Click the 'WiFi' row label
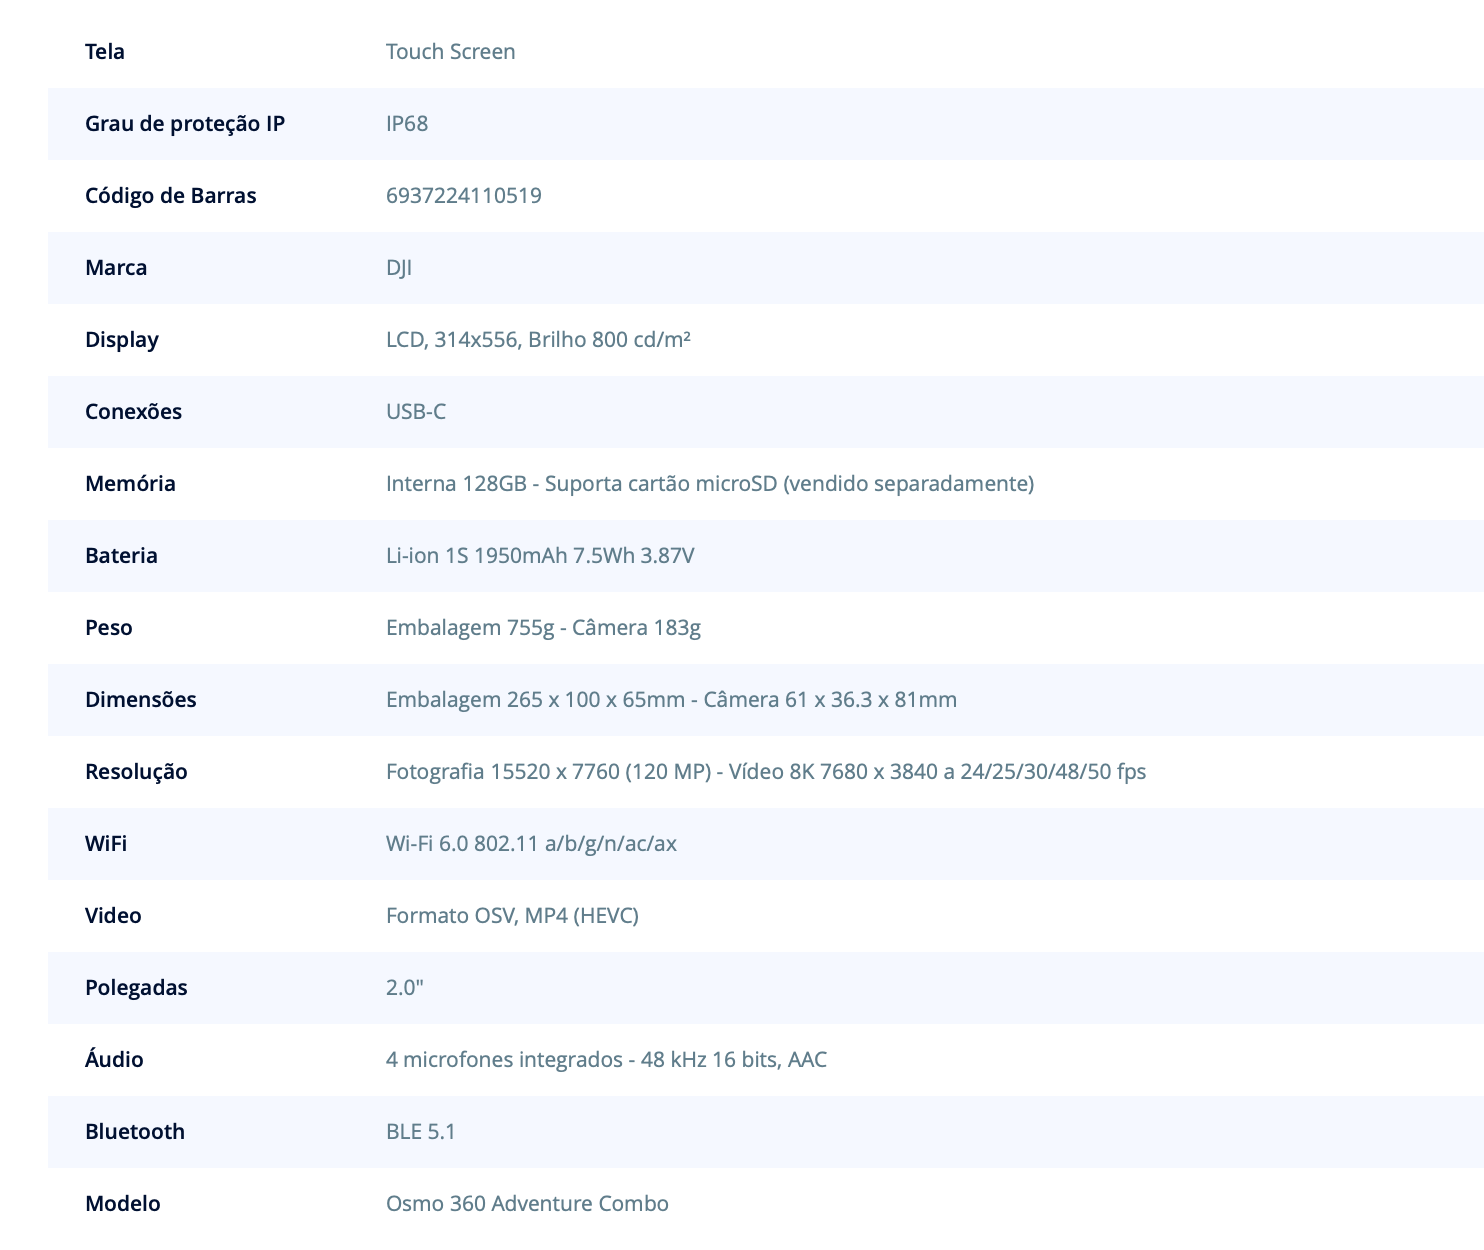 click(106, 844)
